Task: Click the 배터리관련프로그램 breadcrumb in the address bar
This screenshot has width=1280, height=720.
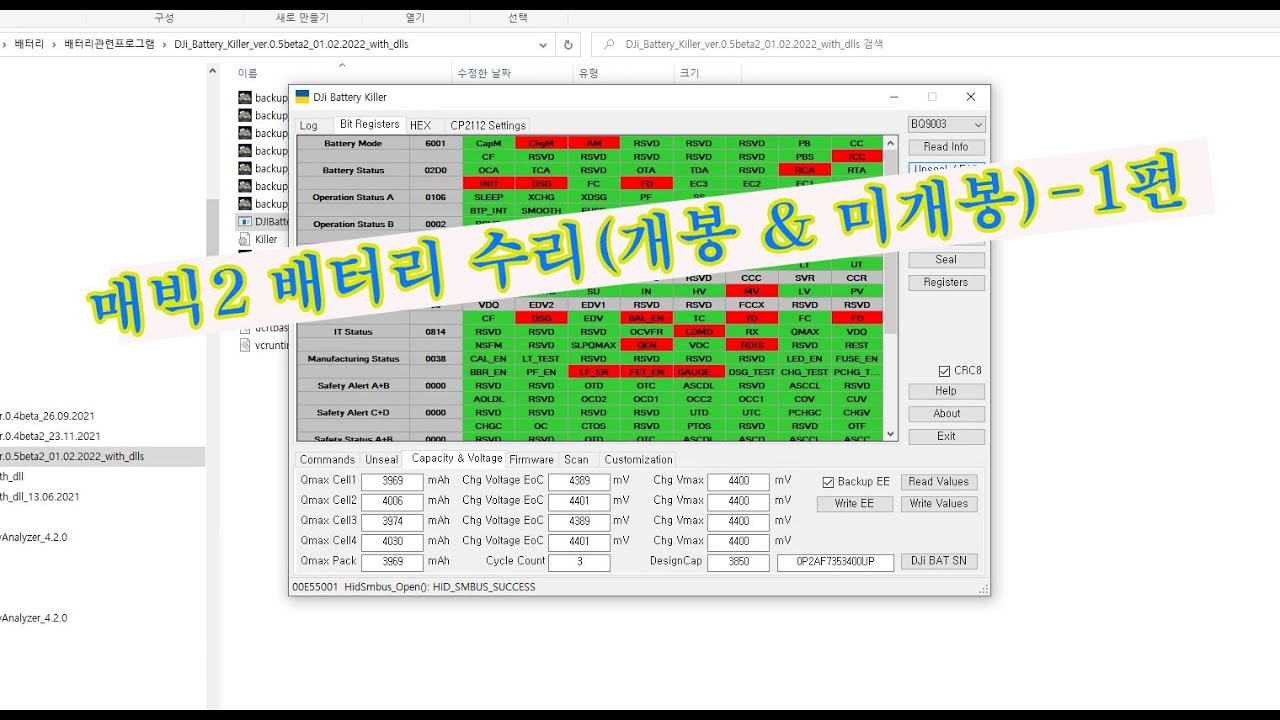Action: 109,44
